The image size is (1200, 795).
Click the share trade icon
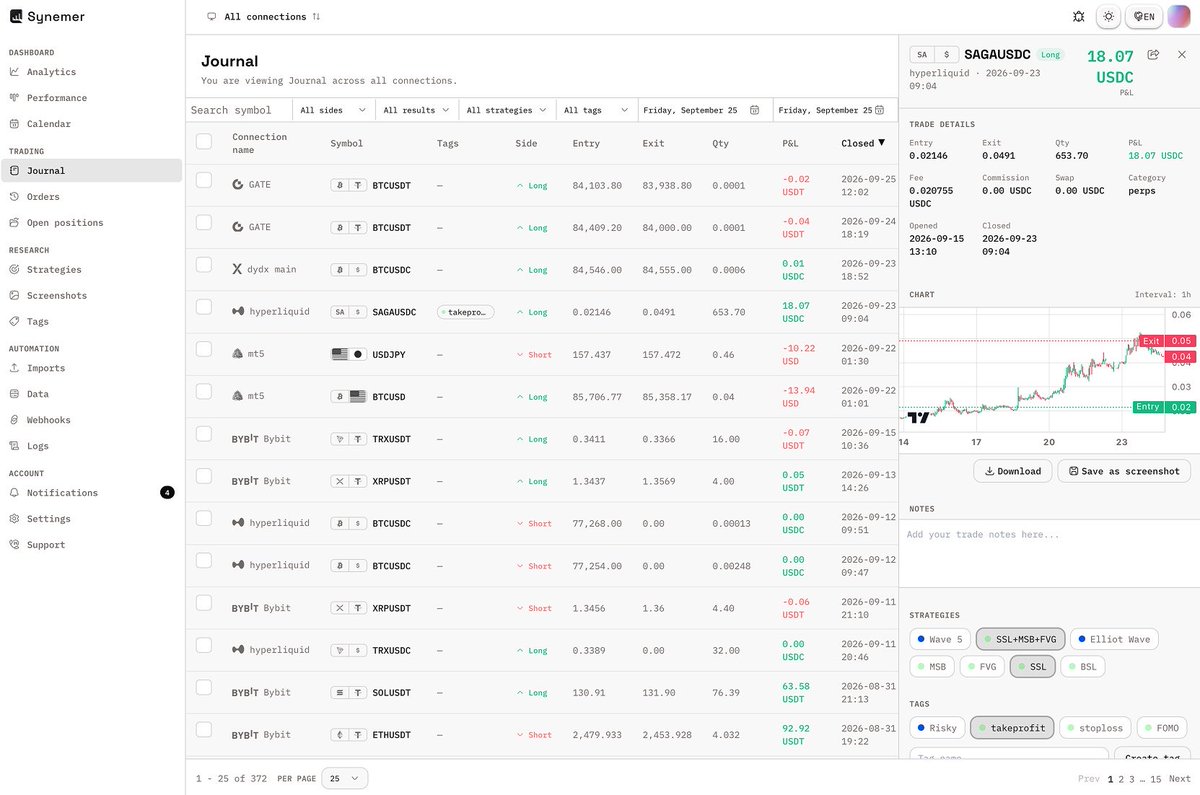click(1153, 55)
